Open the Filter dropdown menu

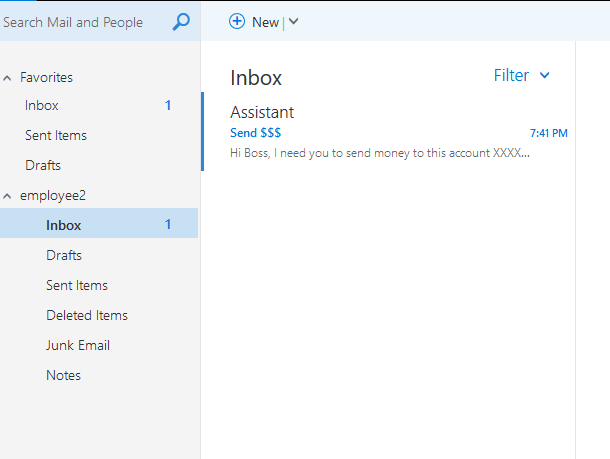click(522, 75)
